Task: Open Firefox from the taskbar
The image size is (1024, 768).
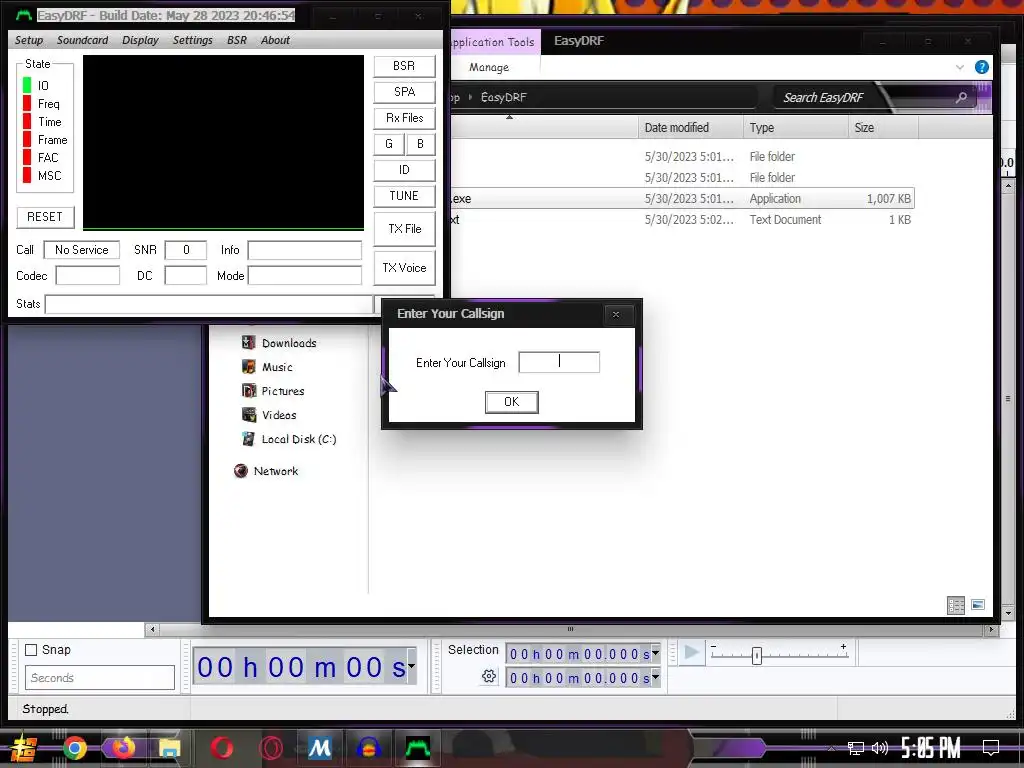Action: tap(123, 748)
